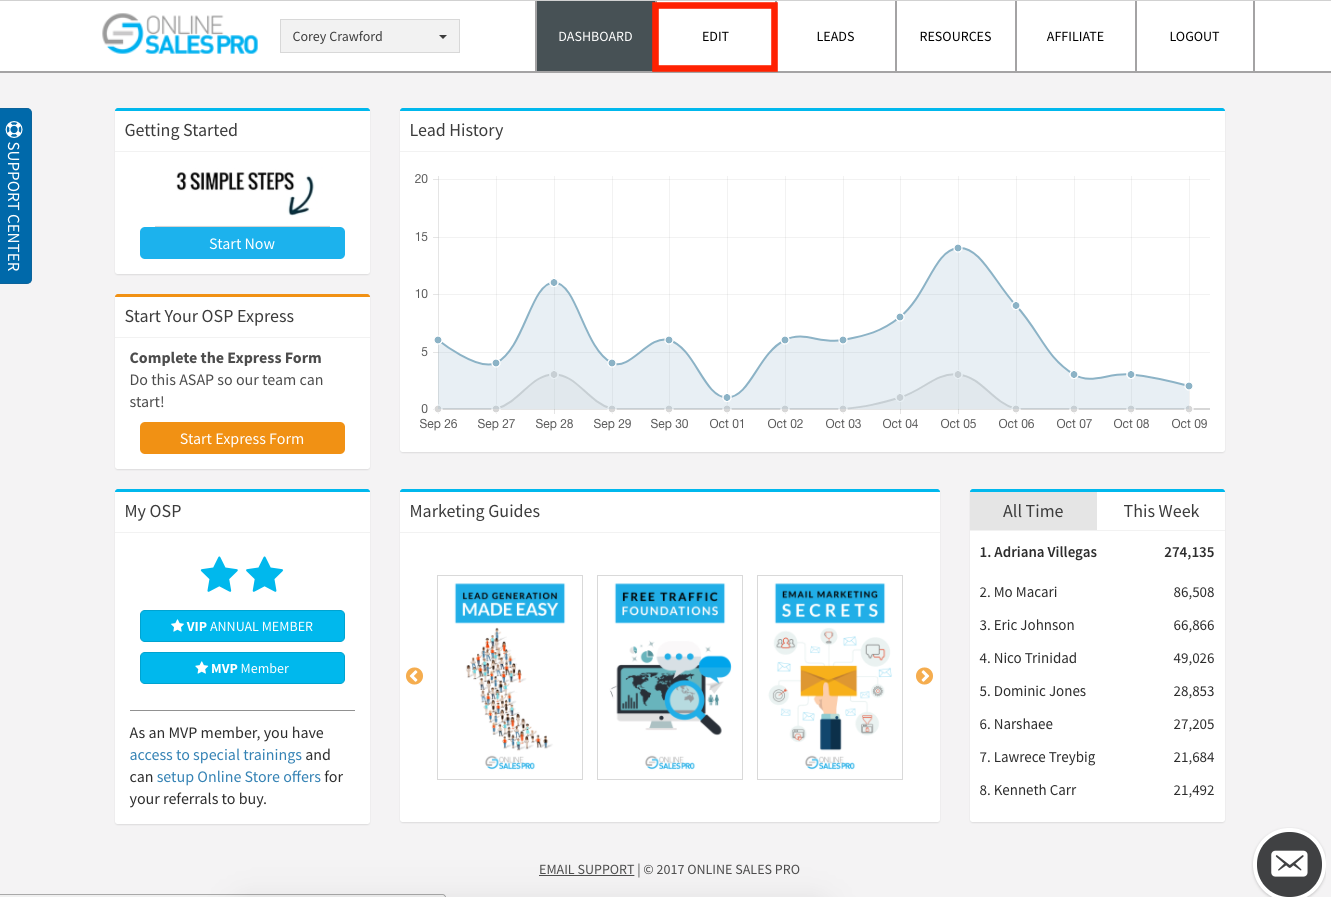This screenshot has width=1331, height=897.
Task: Open the Affiliate tab
Action: pos(1075,36)
